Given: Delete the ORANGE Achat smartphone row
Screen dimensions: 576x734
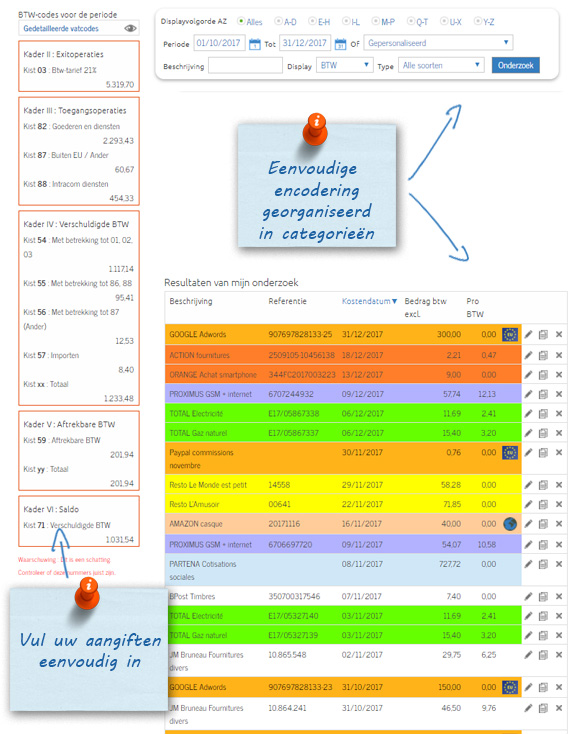Looking at the screenshot, I should coord(559,374).
